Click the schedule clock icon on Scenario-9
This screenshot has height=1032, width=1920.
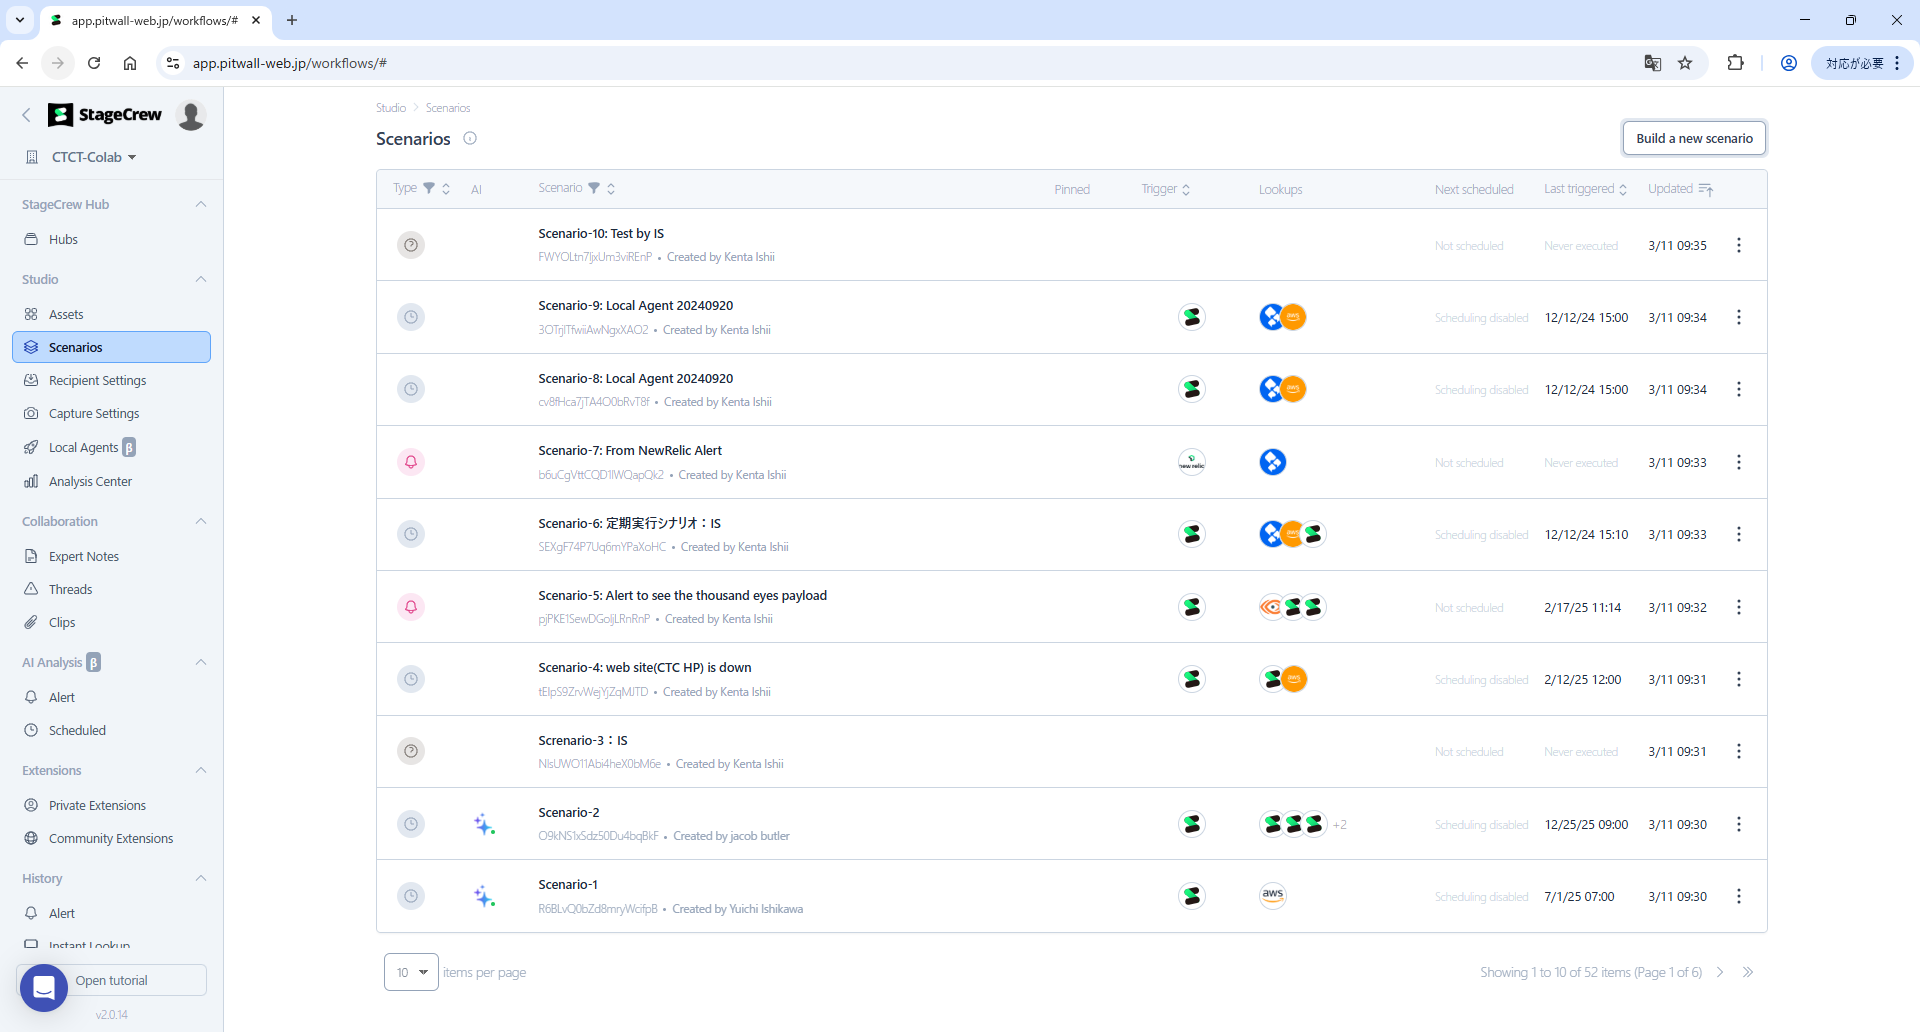click(x=411, y=316)
